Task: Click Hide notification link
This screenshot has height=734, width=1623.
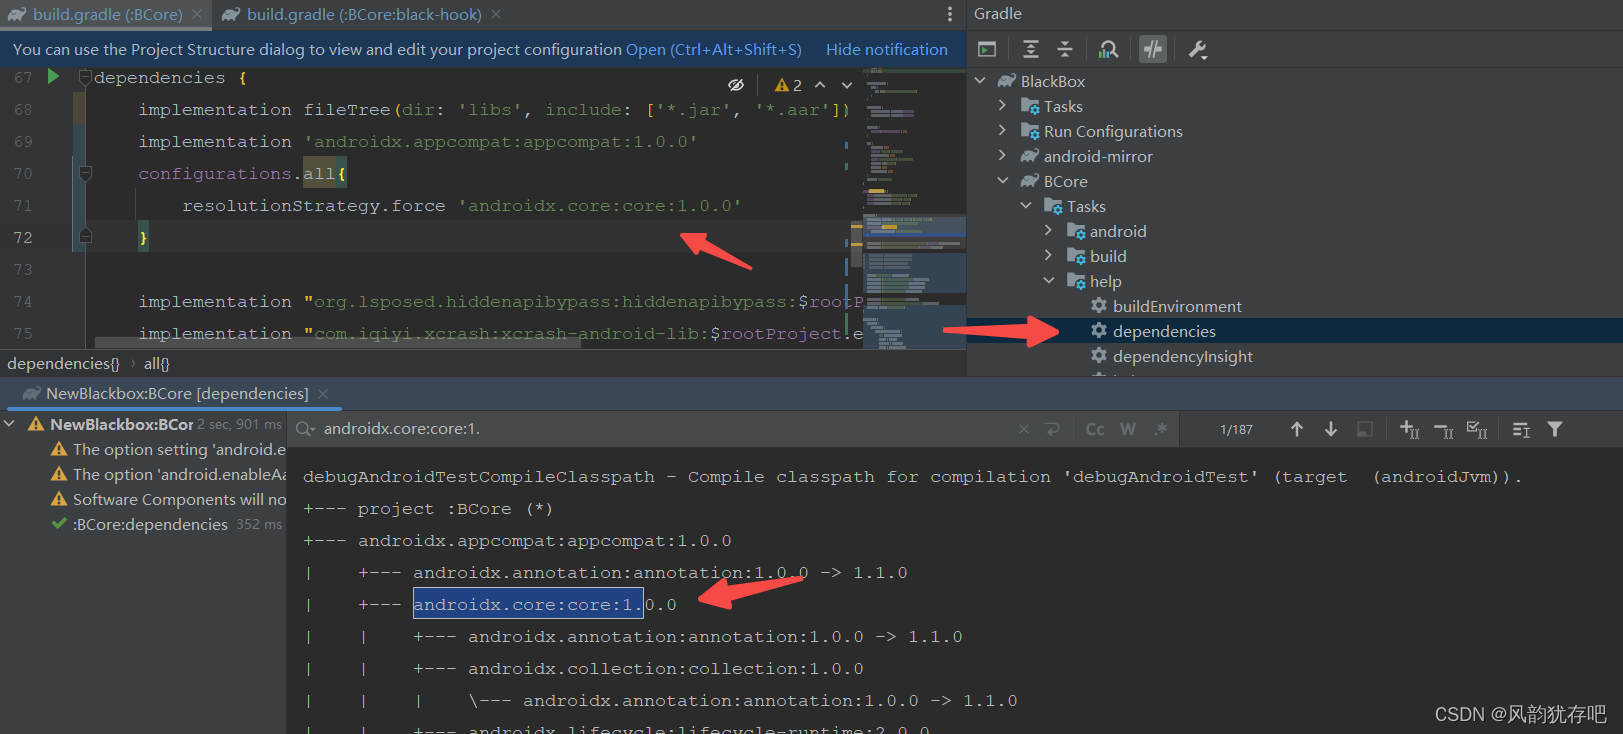Action: (x=887, y=49)
